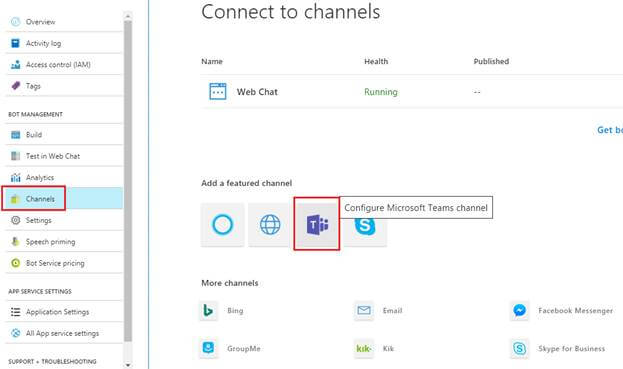Click the Email envelope icon
This screenshot has height=369, width=623.
(364, 310)
